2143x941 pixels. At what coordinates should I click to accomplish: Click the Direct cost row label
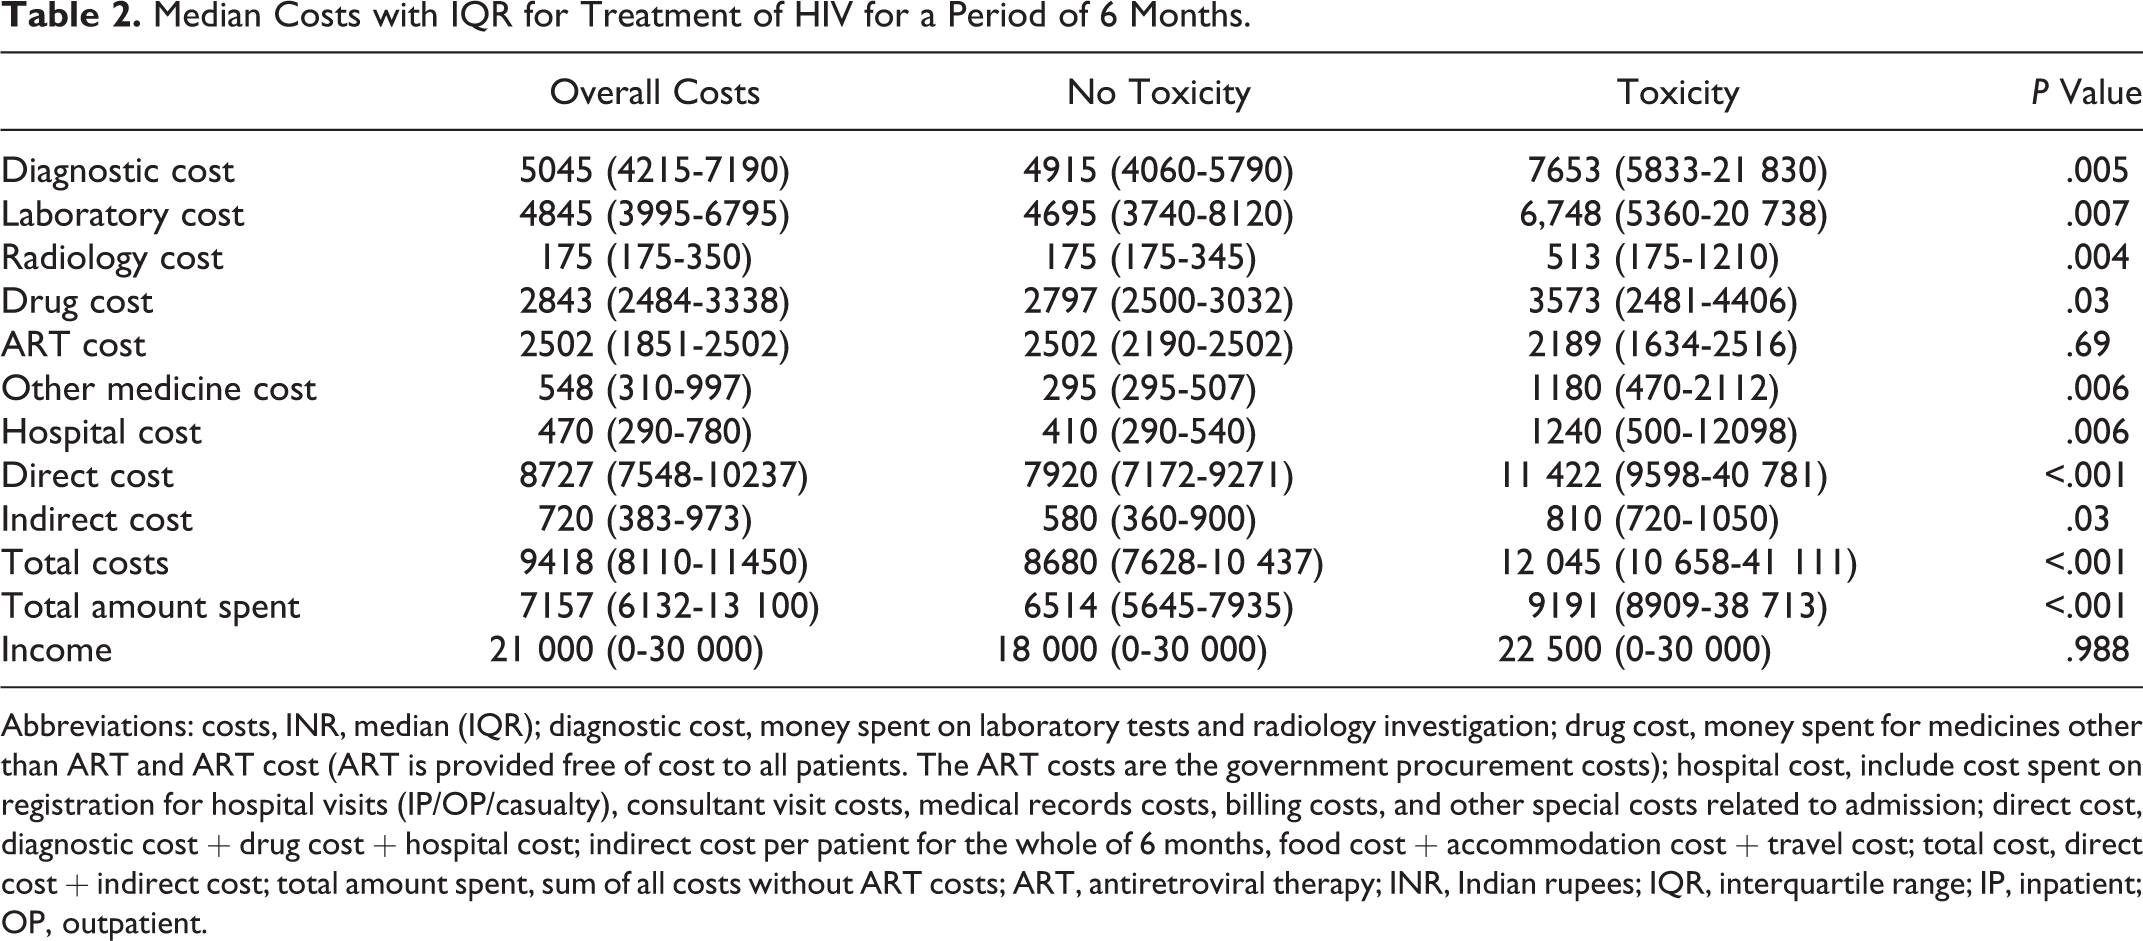pyautogui.click(x=87, y=475)
